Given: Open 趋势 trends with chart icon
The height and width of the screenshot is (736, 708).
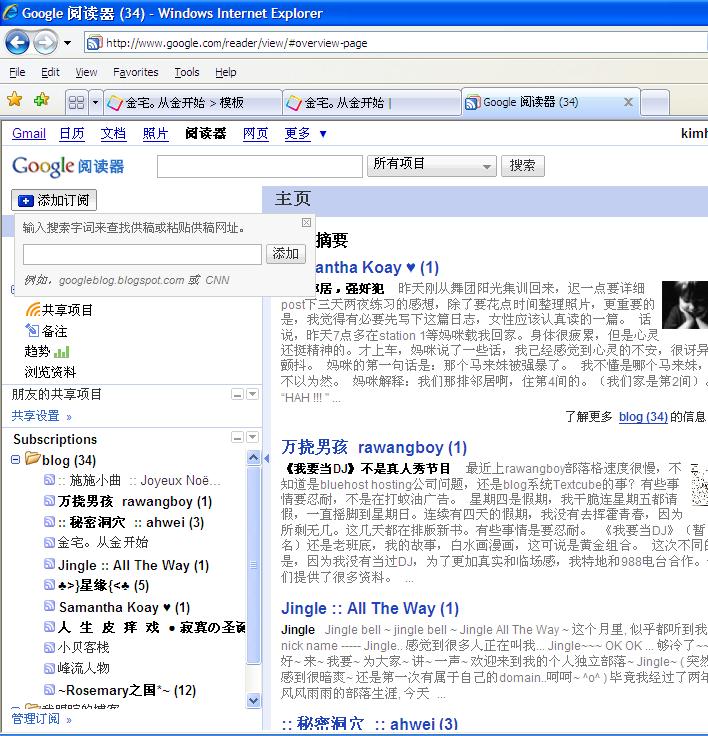Looking at the screenshot, I should 47,351.
